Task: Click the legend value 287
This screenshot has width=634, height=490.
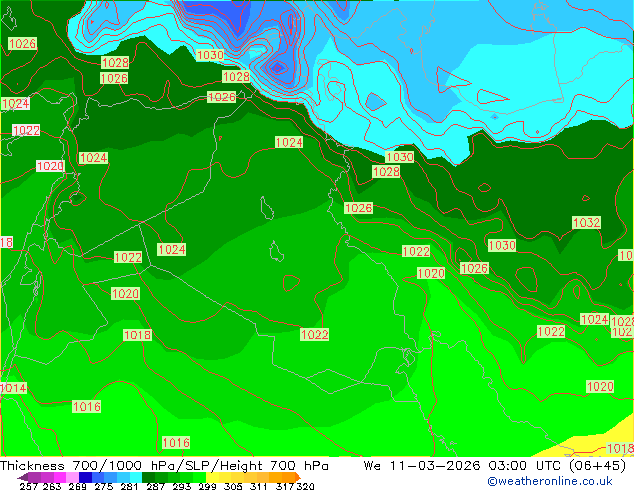Action: [156, 486]
